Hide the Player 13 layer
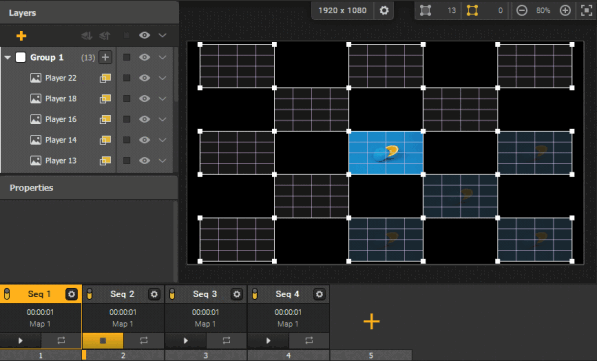The image size is (597, 361). [x=144, y=161]
